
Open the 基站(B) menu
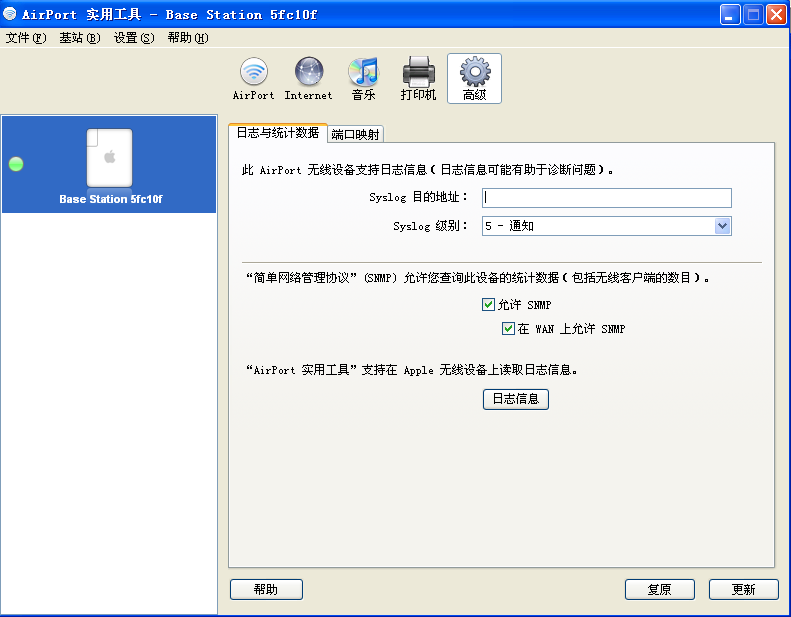tap(80, 38)
